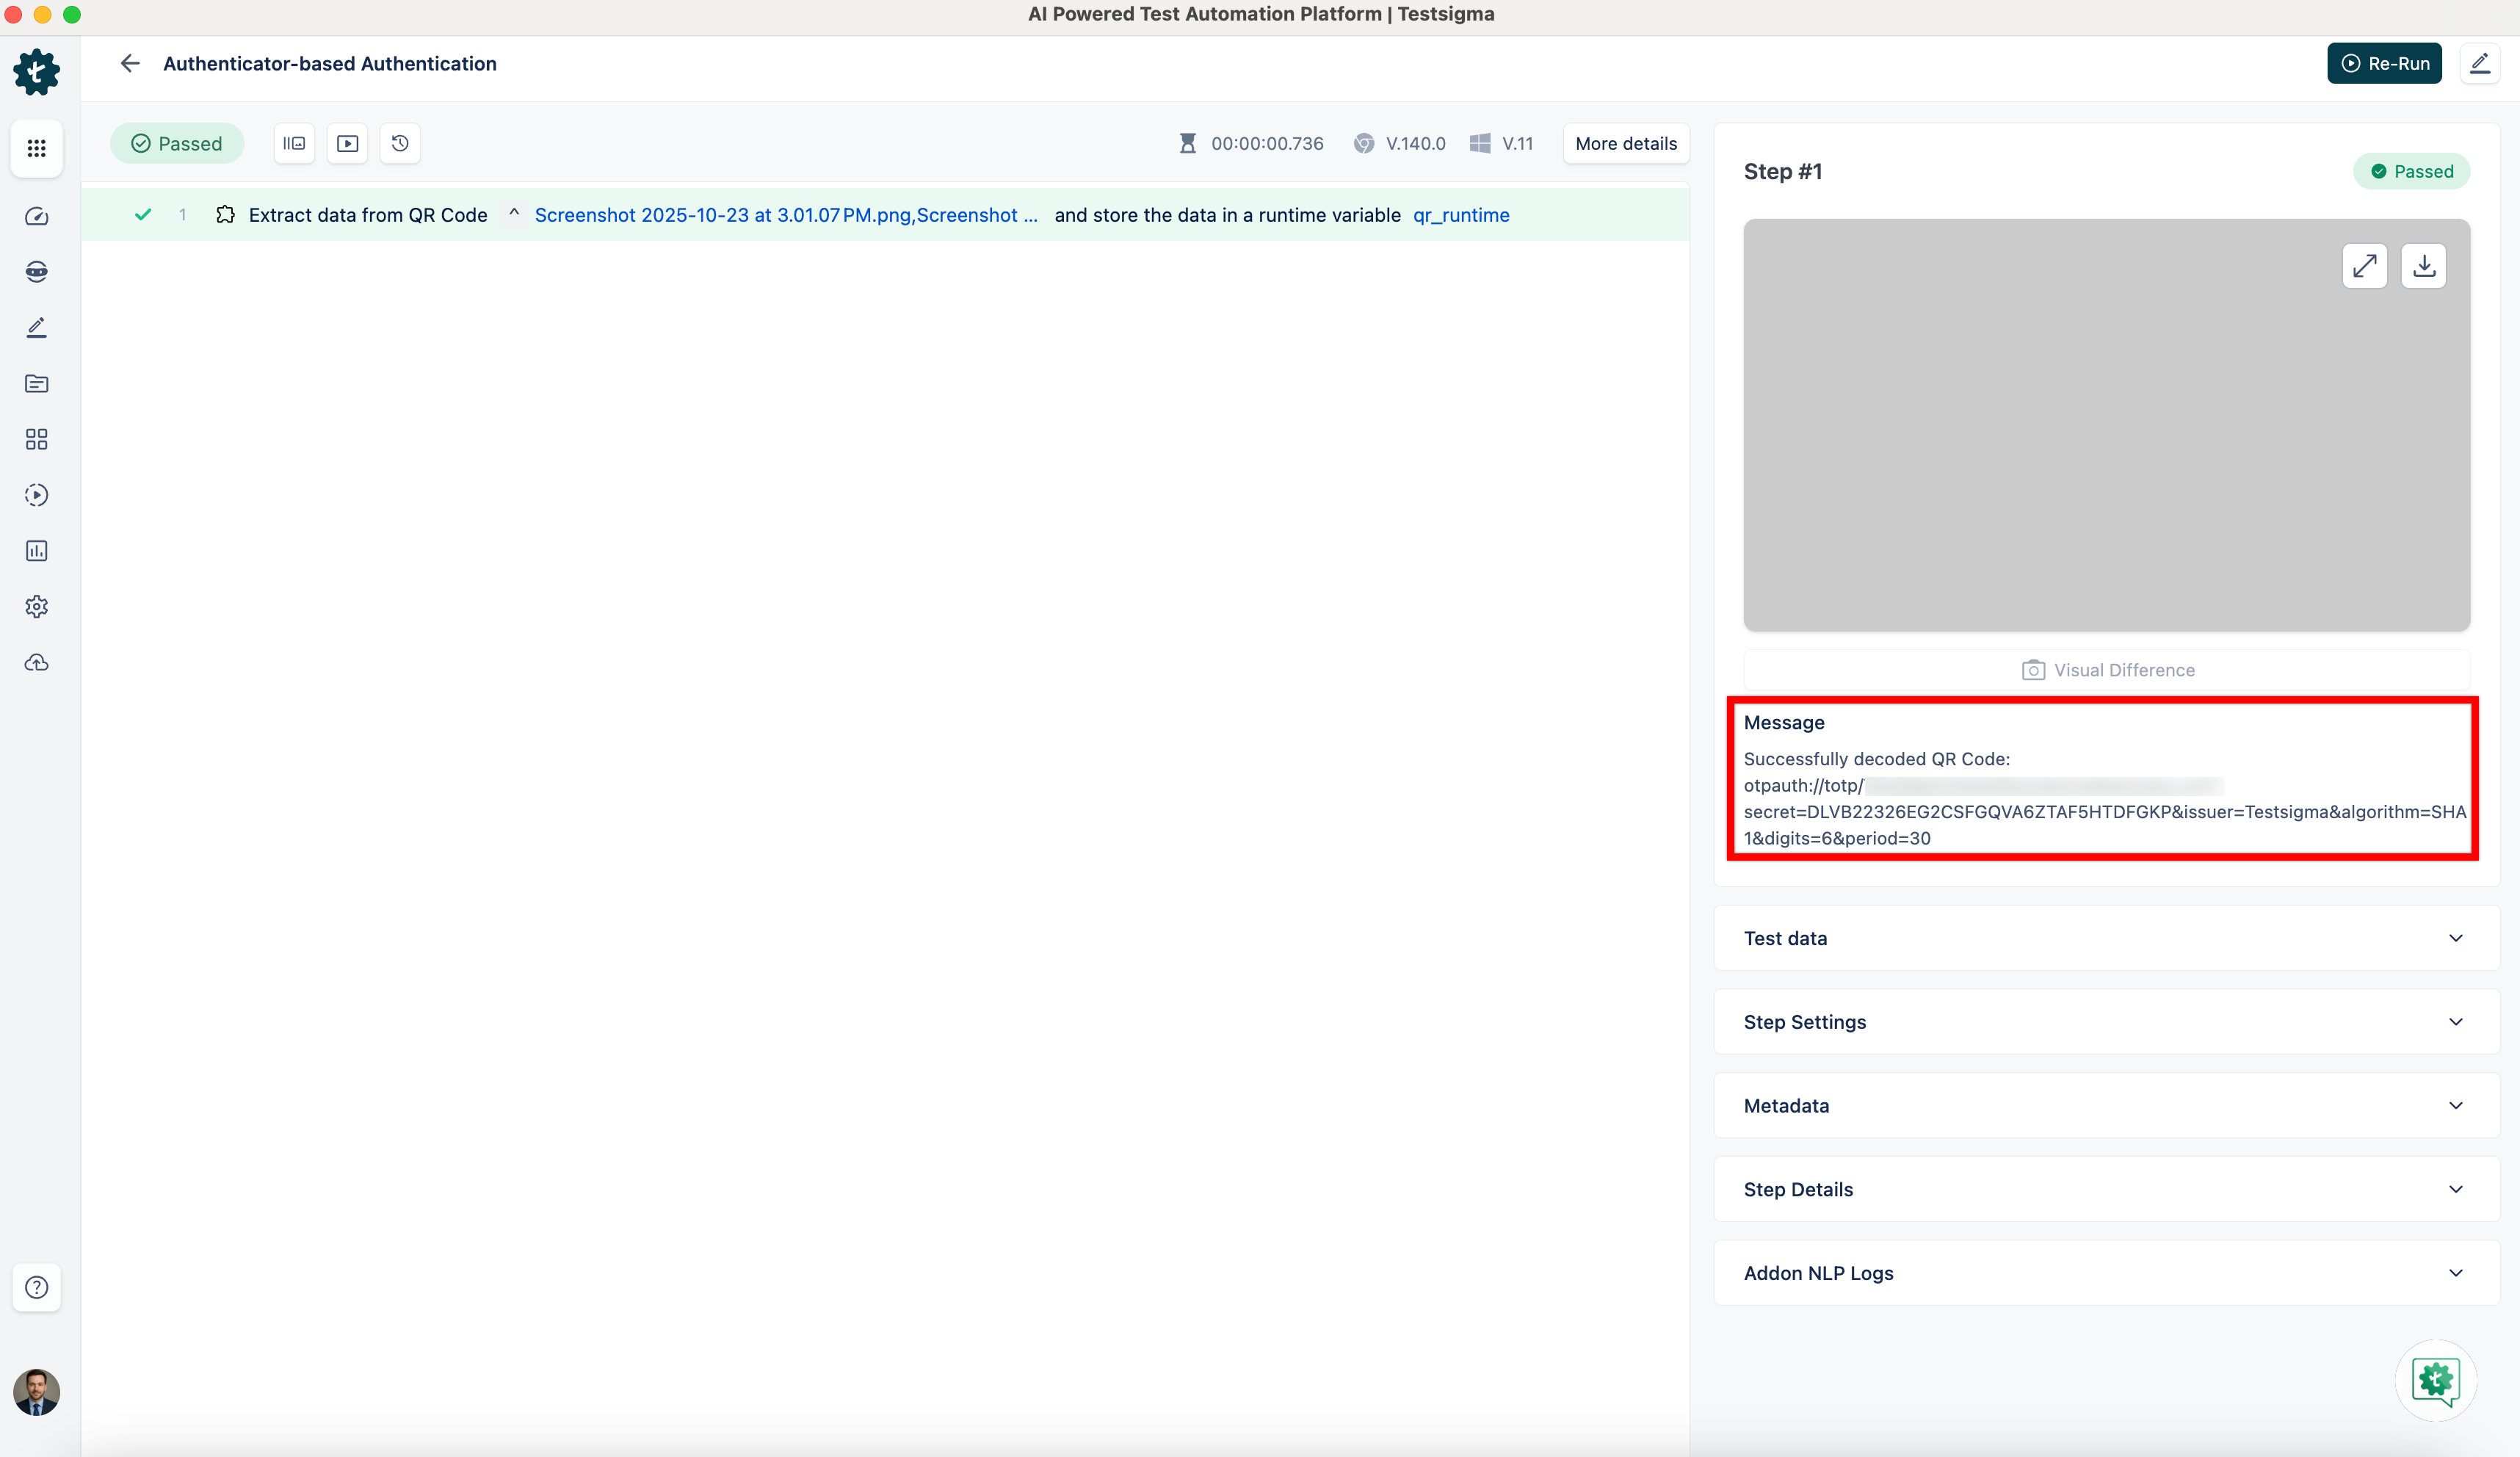Click the back arrow beside test title
The image size is (2520, 1457).
(130, 64)
